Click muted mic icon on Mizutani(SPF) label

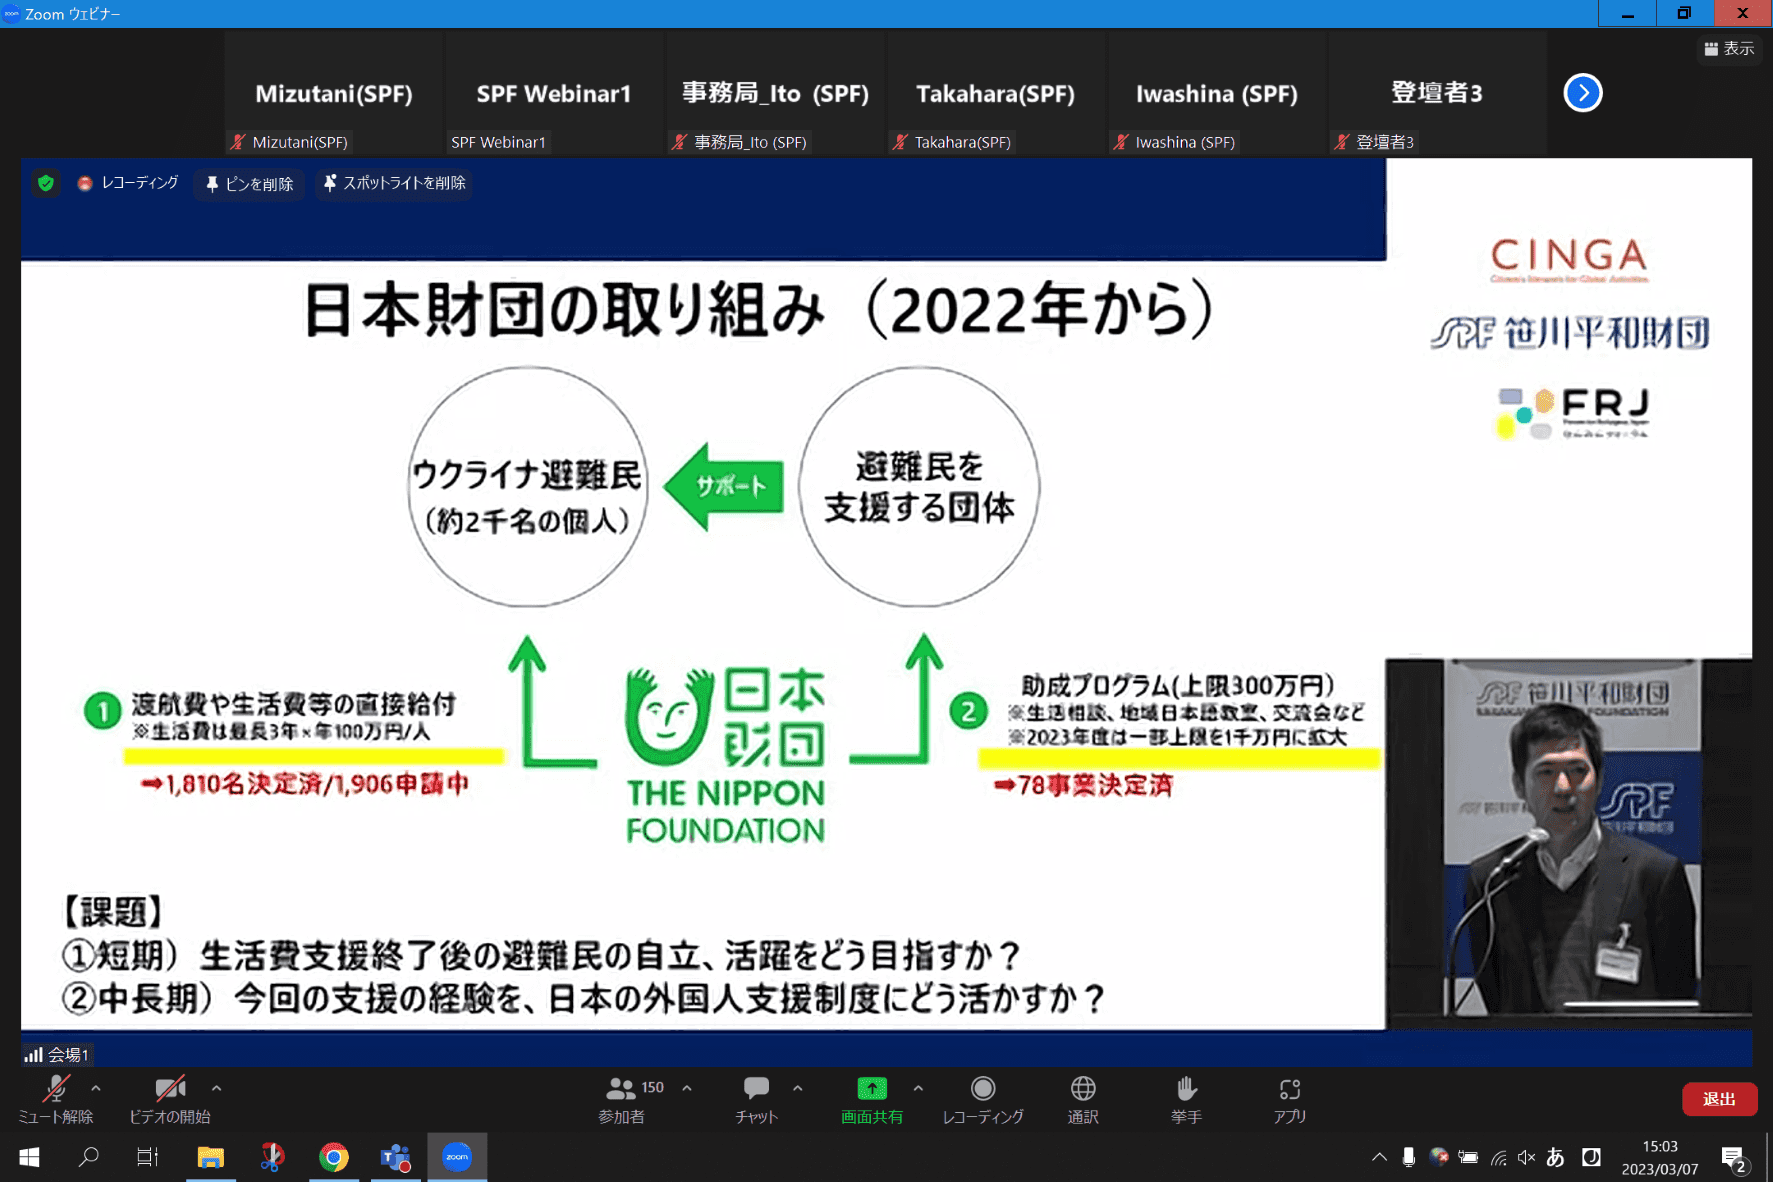238,142
